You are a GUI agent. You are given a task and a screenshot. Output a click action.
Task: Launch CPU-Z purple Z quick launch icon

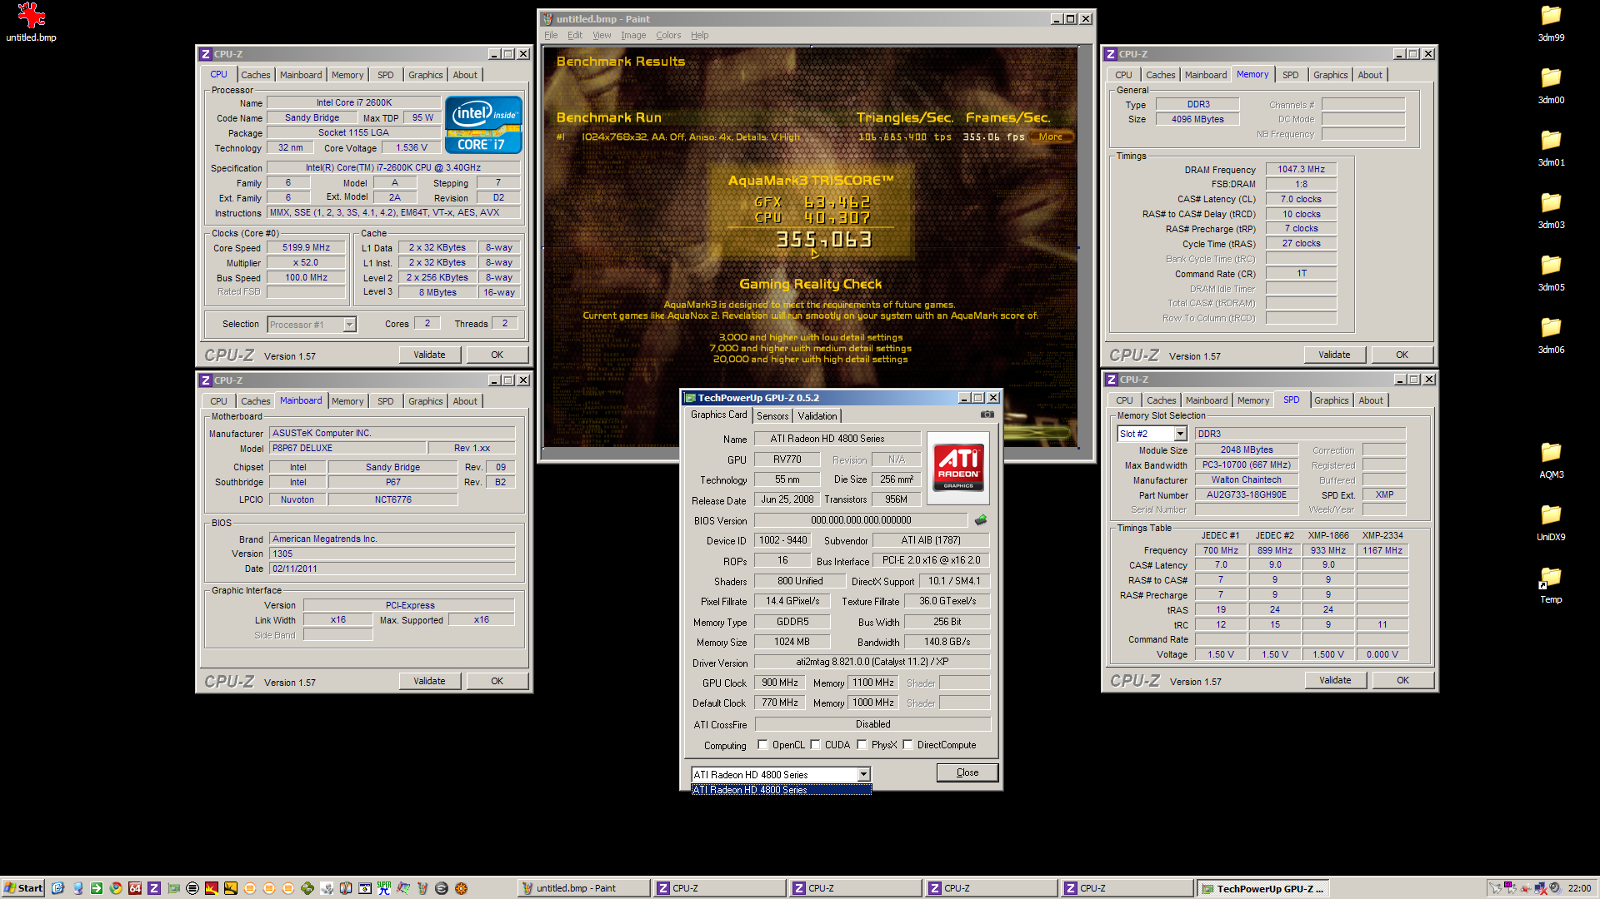154,888
